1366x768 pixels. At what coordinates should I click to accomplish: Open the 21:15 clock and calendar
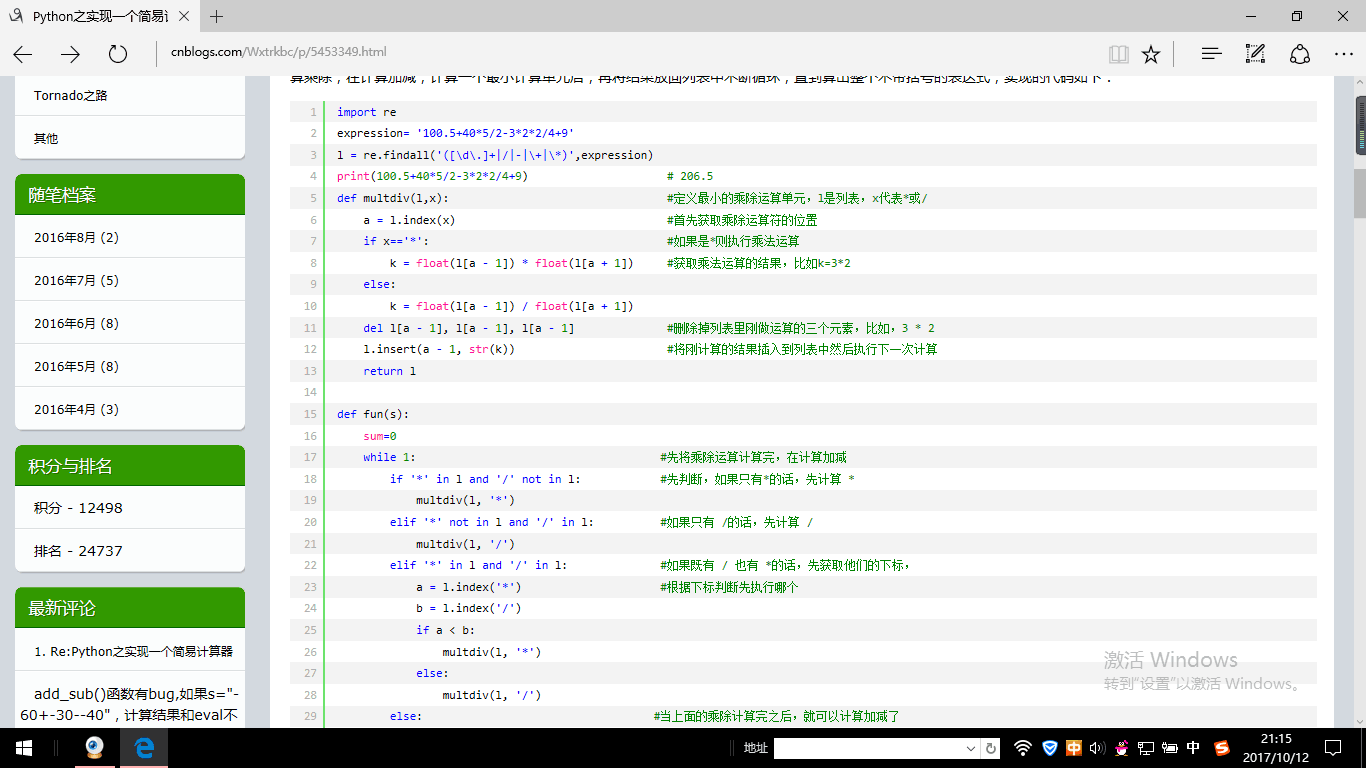[1275, 748]
